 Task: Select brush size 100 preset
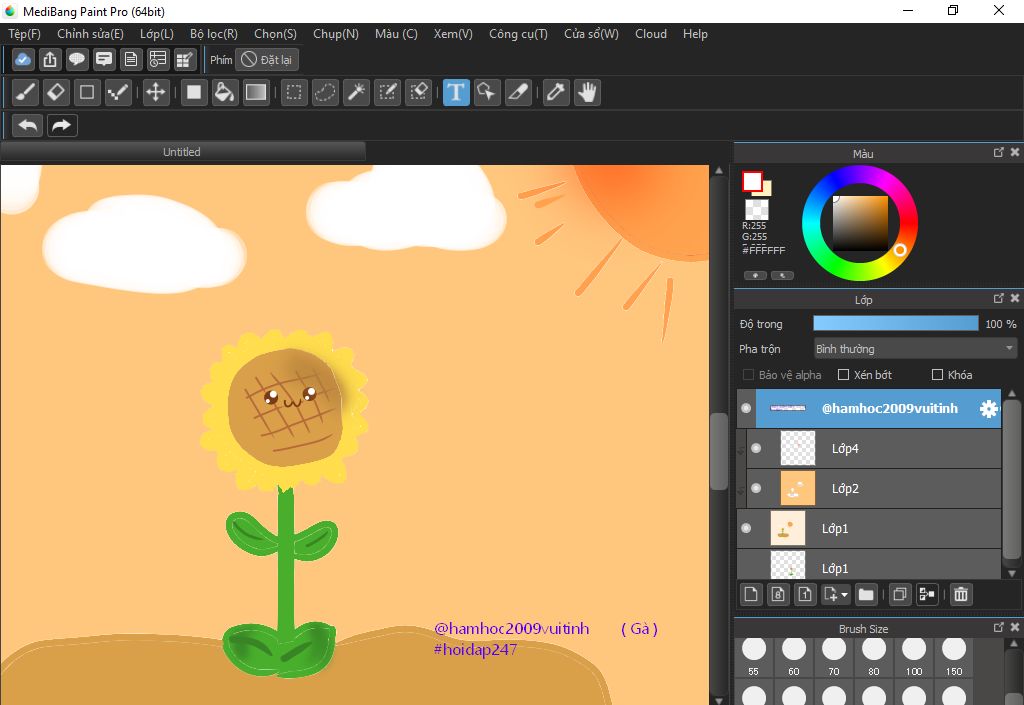pos(914,657)
